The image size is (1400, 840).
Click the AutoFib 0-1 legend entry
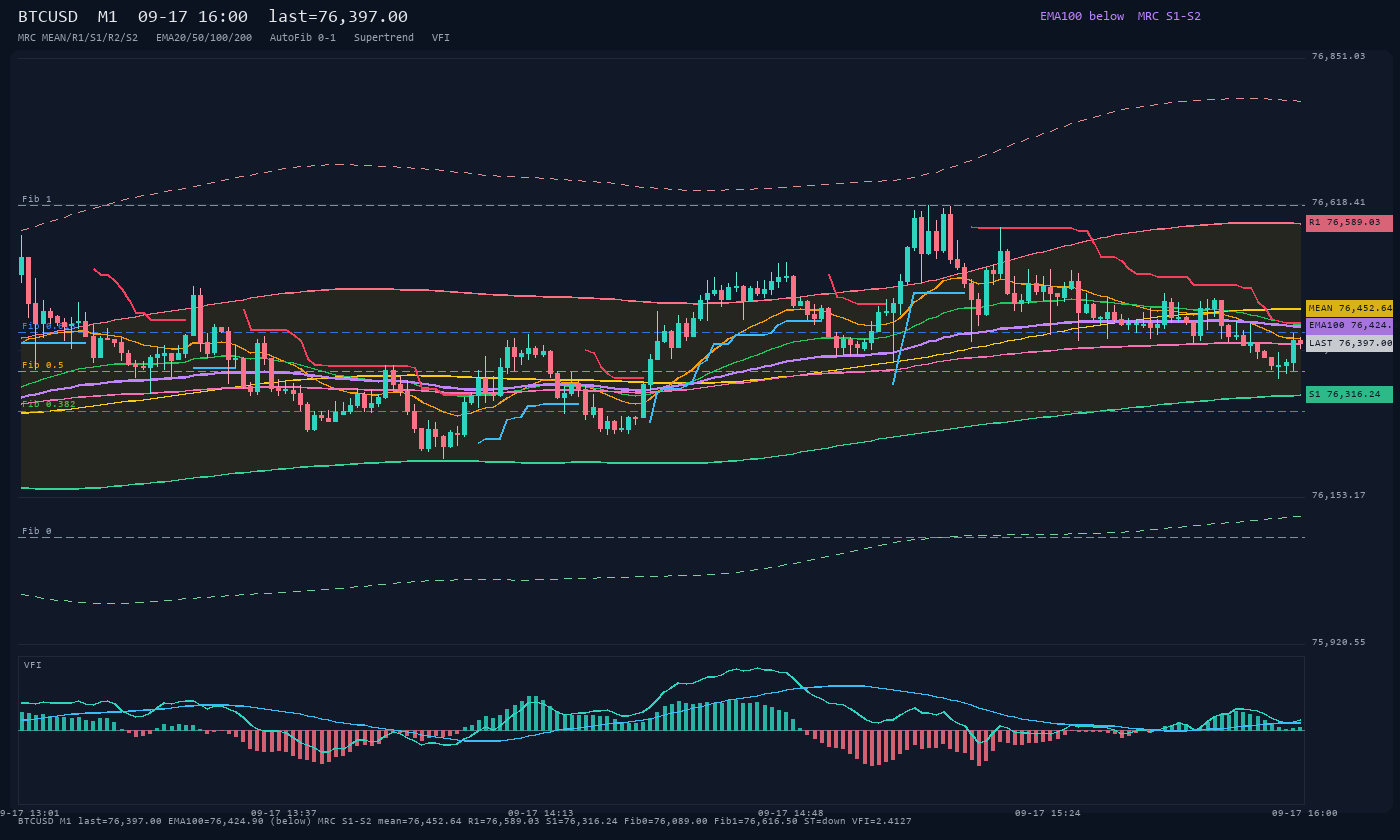click(303, 37)
